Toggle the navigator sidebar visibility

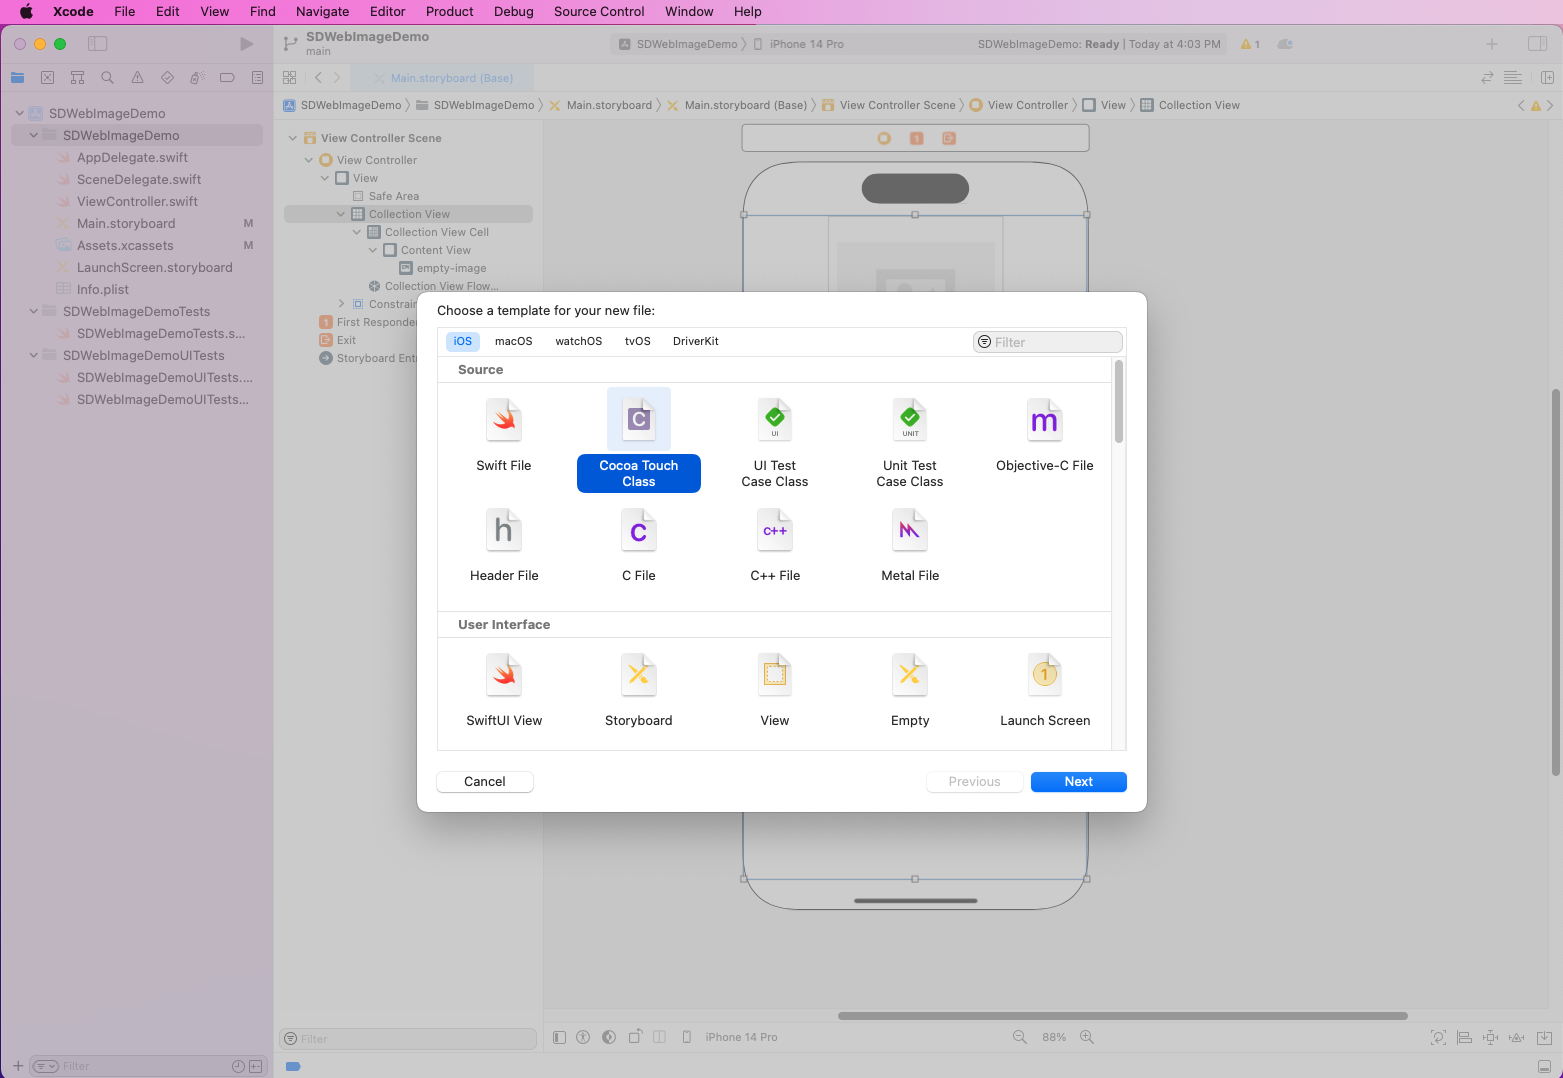(97, 44)
